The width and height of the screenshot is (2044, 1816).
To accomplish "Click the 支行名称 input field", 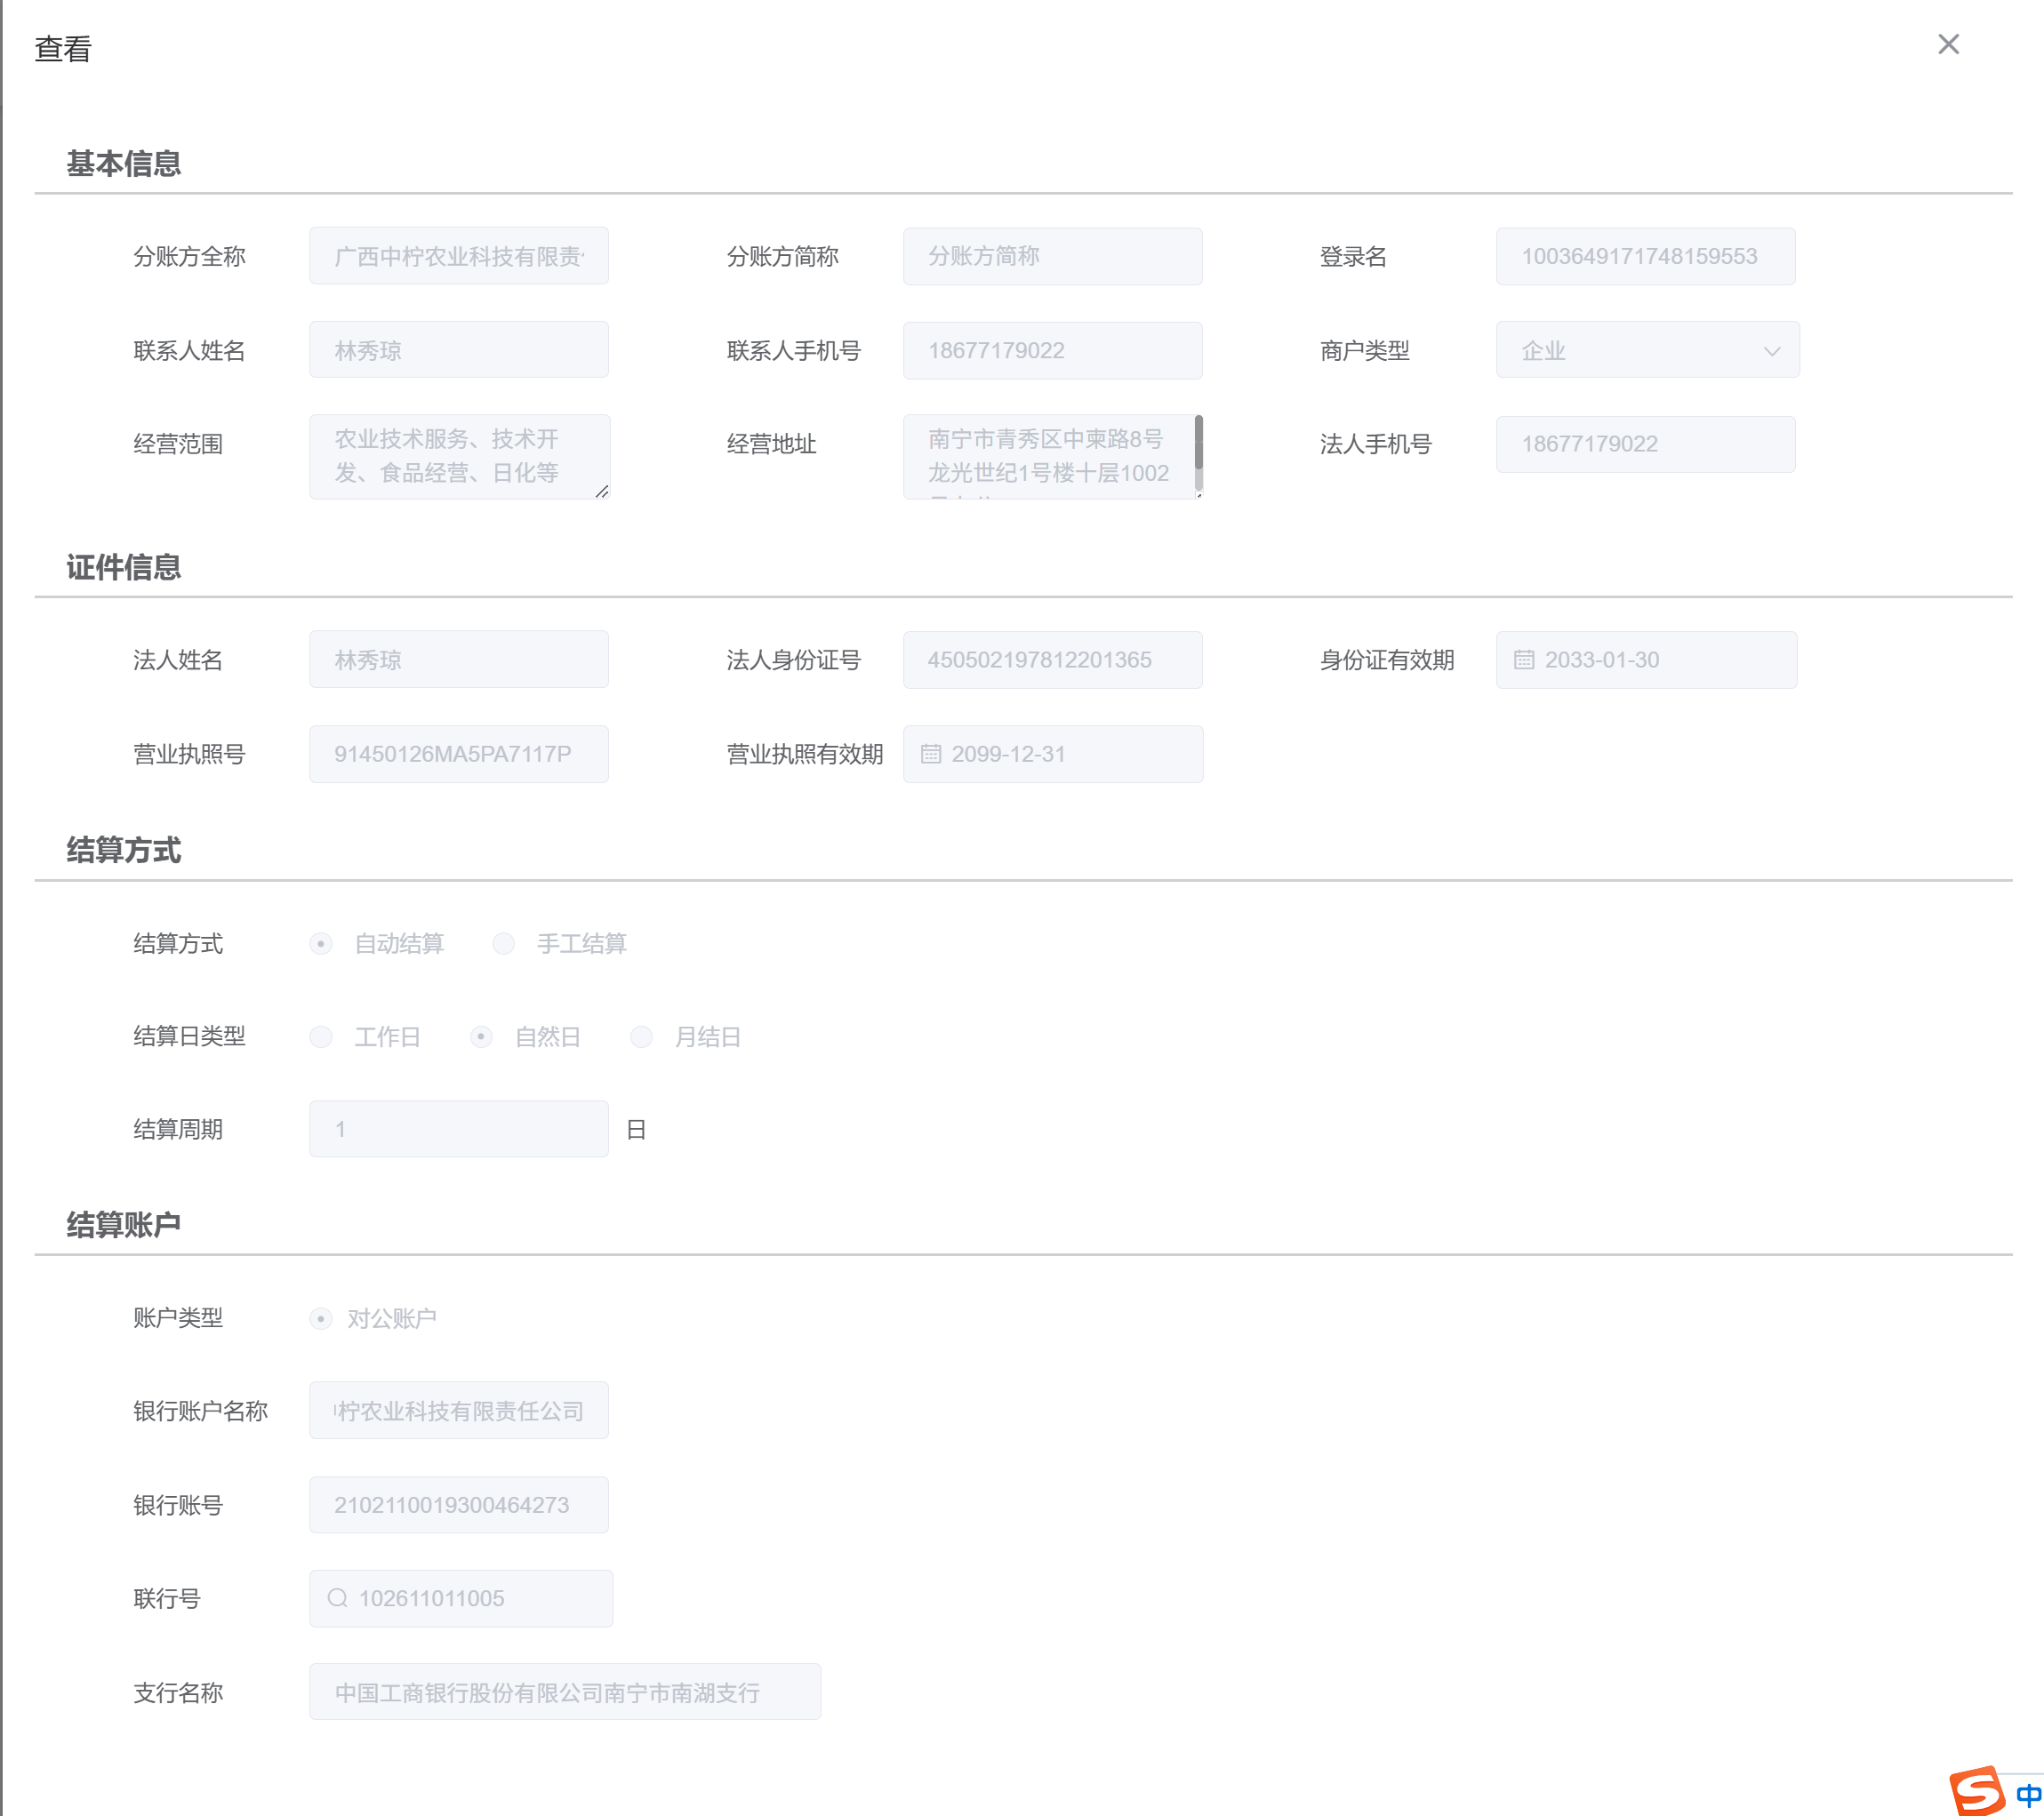I will pyautogui.click(x=564, y=1692).
